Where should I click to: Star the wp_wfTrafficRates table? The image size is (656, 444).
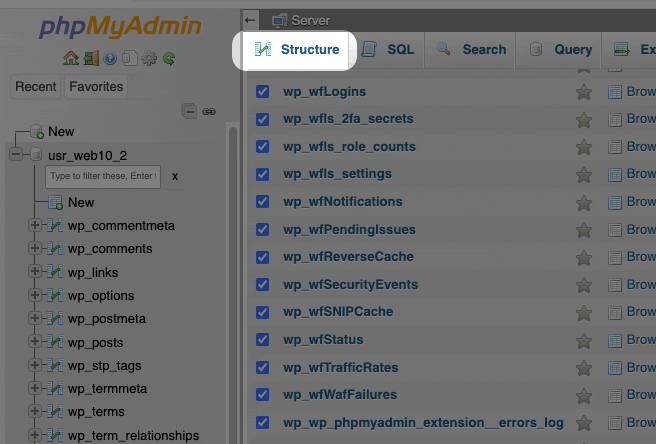point(584,368)
